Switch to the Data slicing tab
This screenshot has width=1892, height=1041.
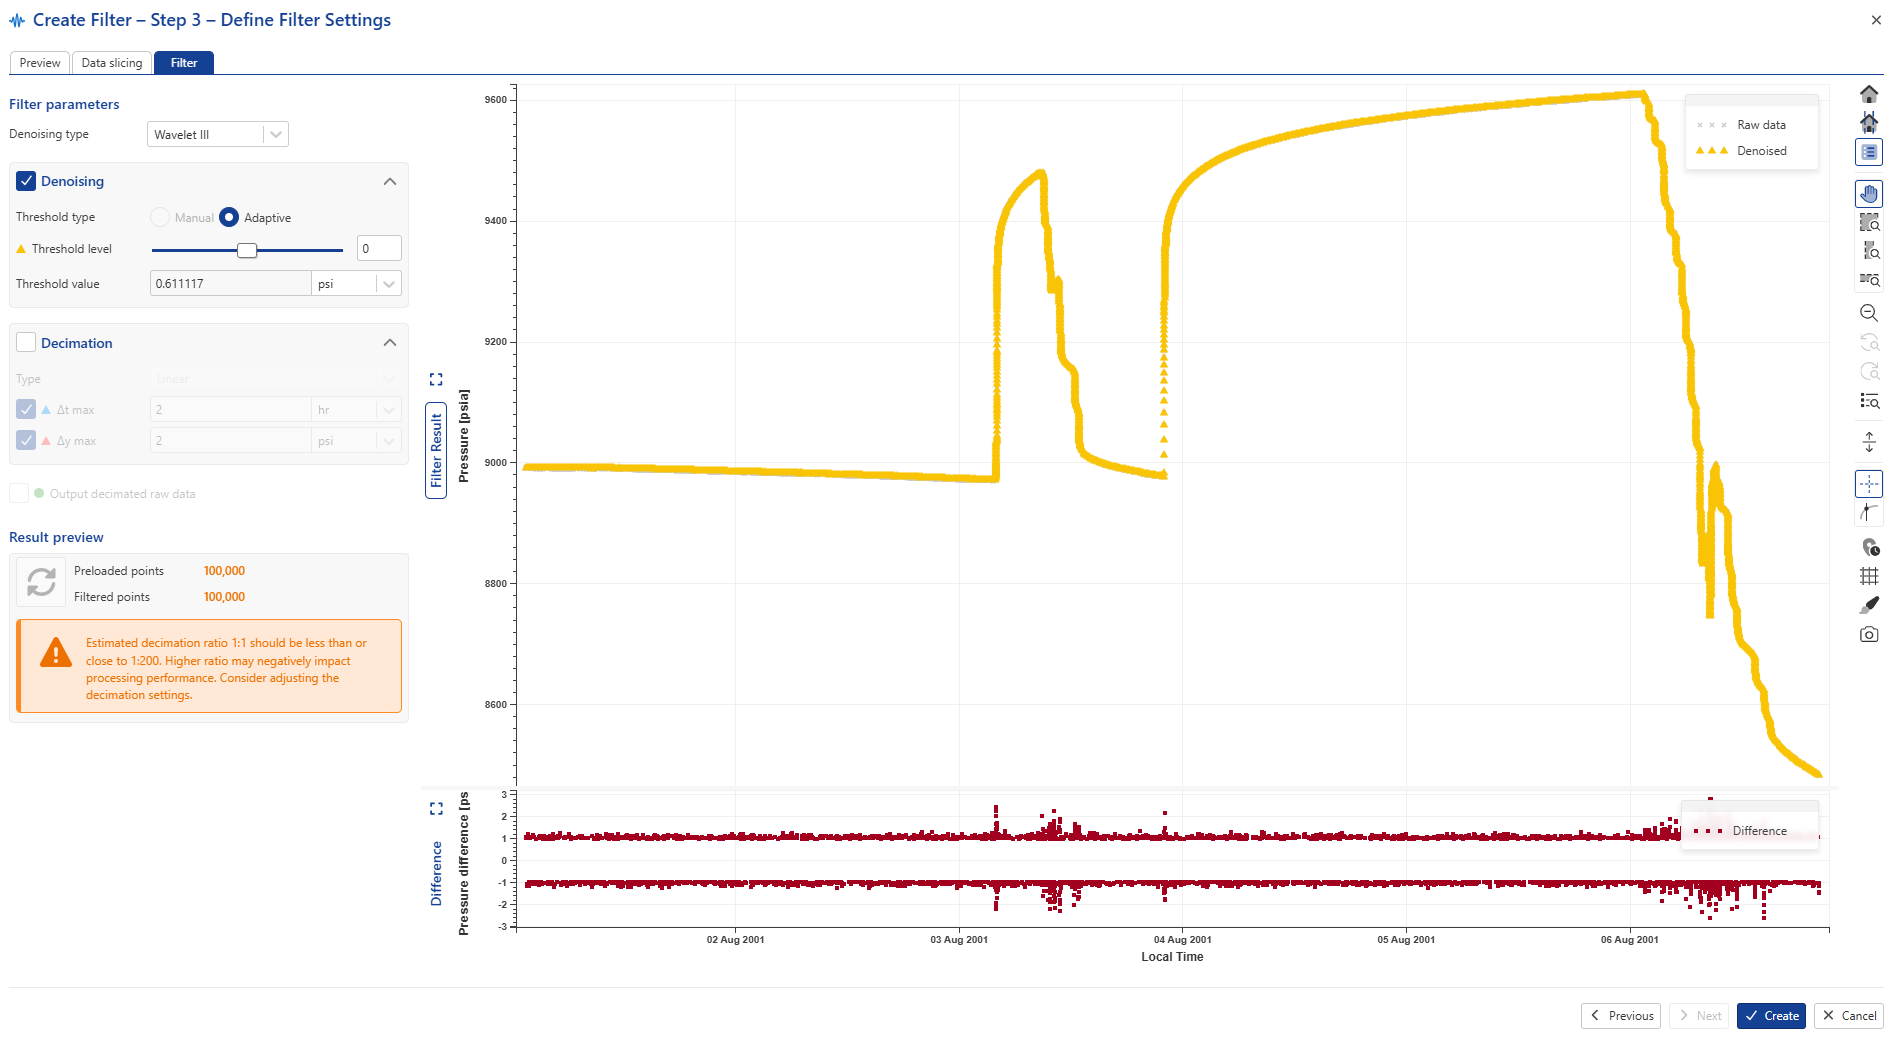(111, 63)
